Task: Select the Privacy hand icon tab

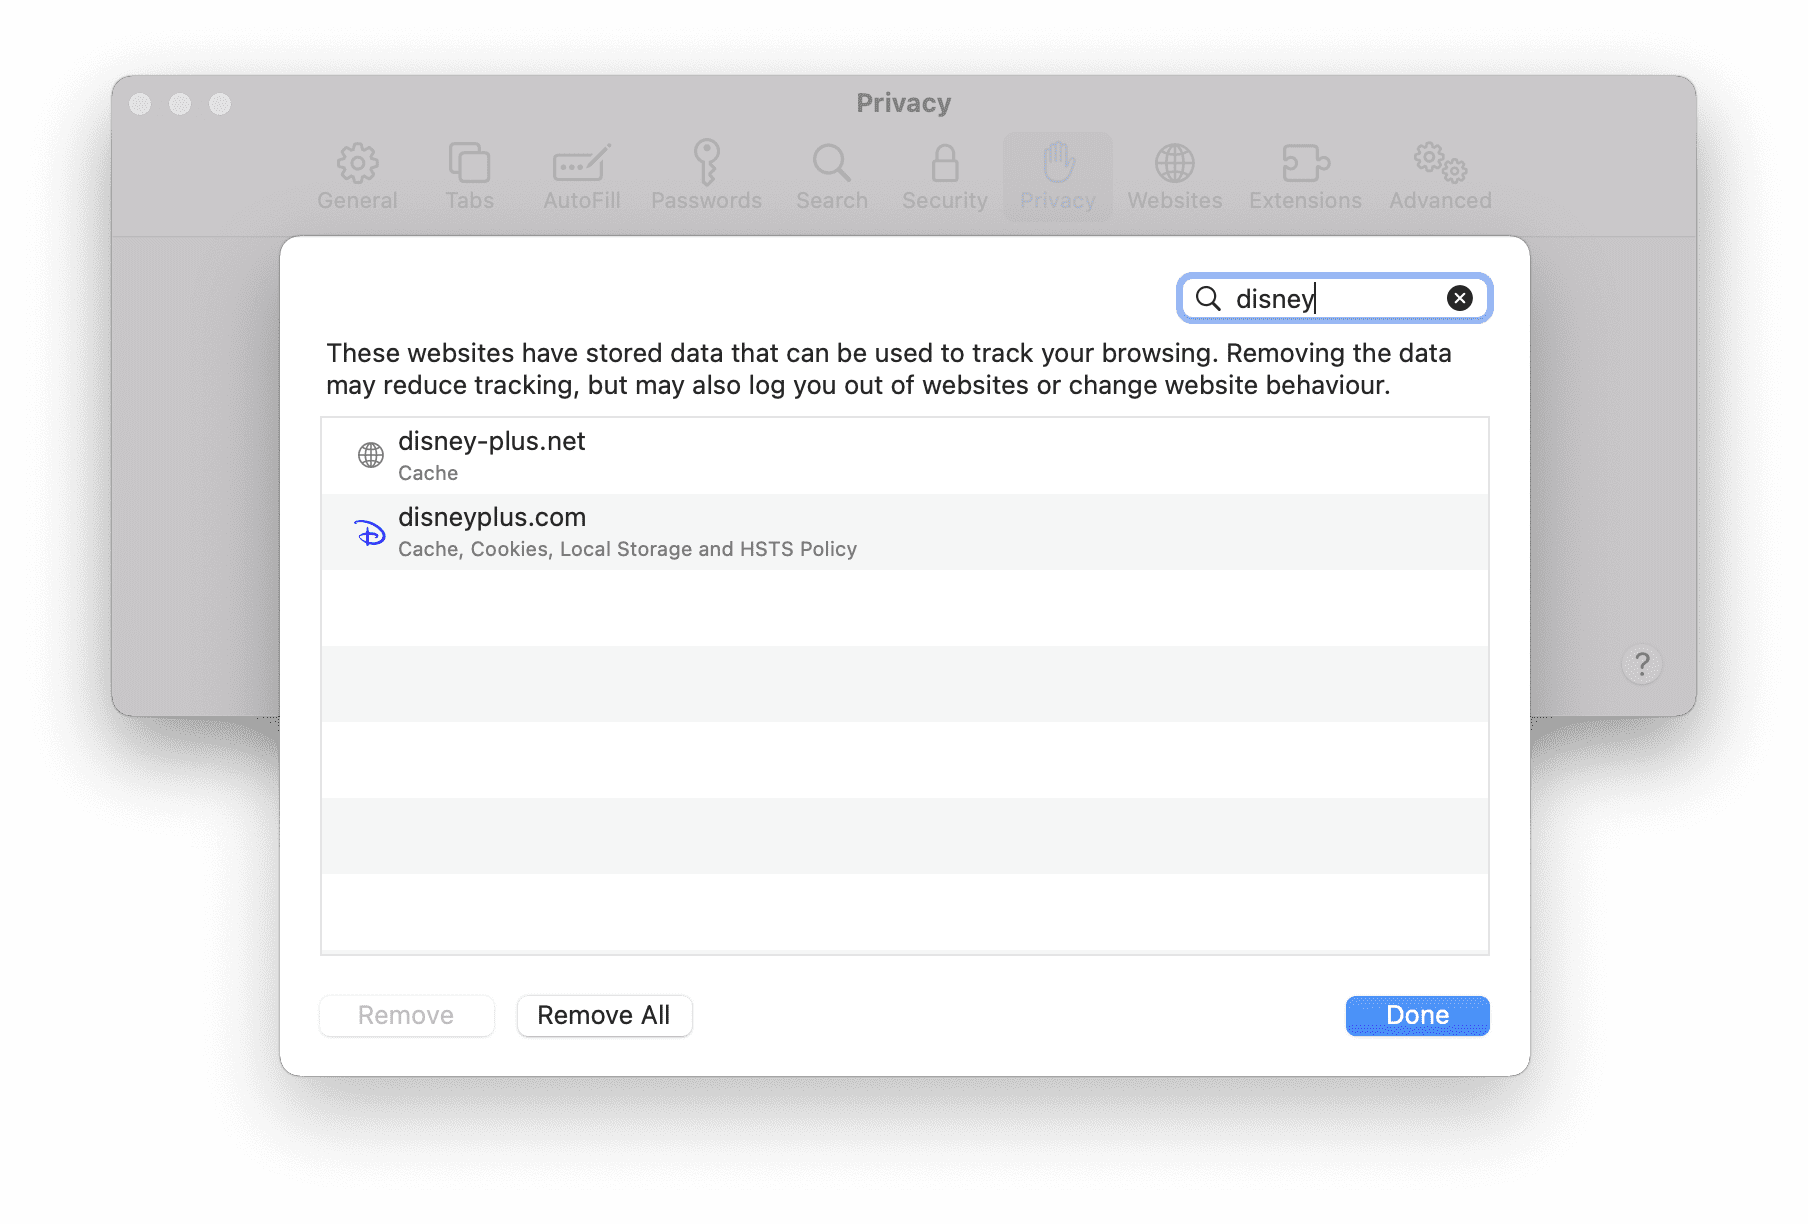Action: 1058,177
